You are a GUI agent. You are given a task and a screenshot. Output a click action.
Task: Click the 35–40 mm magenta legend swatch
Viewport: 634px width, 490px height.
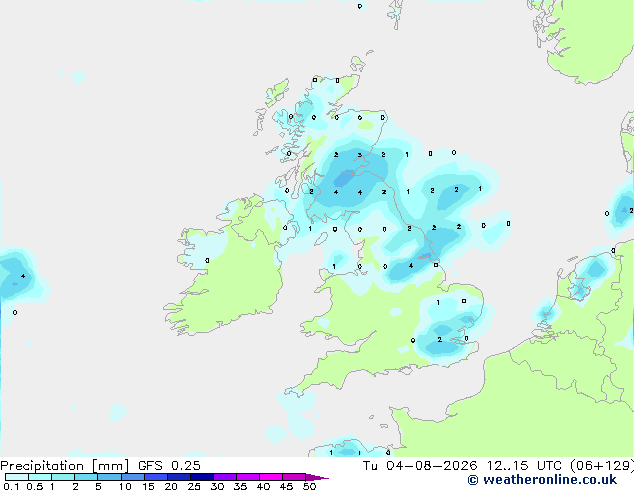point(248,477)
